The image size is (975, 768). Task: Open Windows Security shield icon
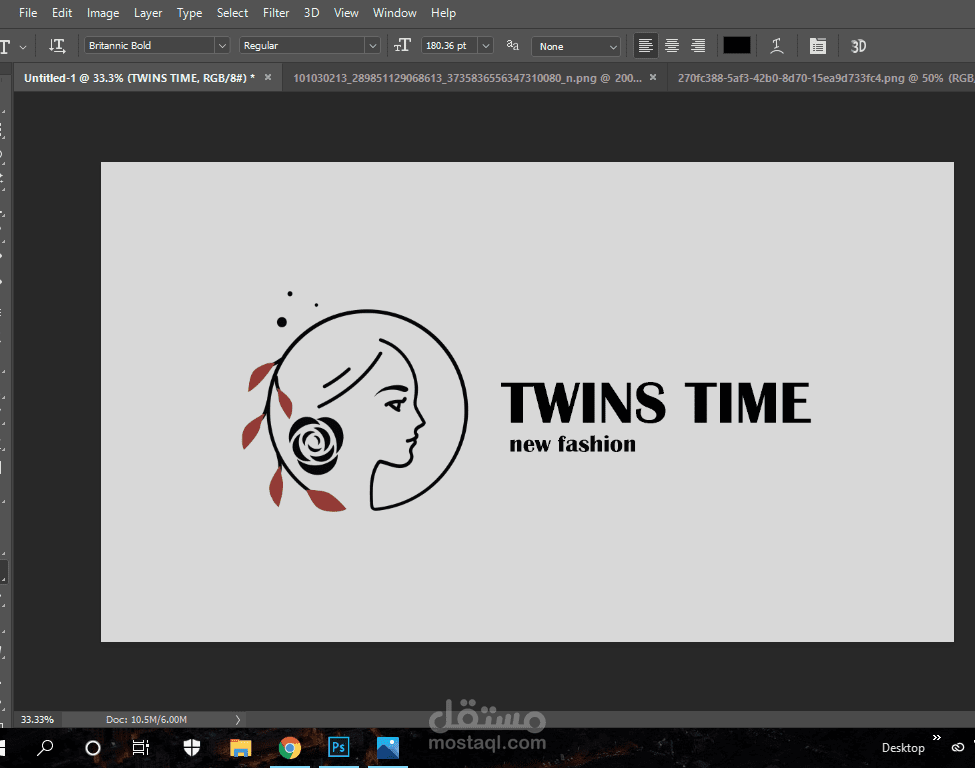pyautogui.click(x=191, y=747)
